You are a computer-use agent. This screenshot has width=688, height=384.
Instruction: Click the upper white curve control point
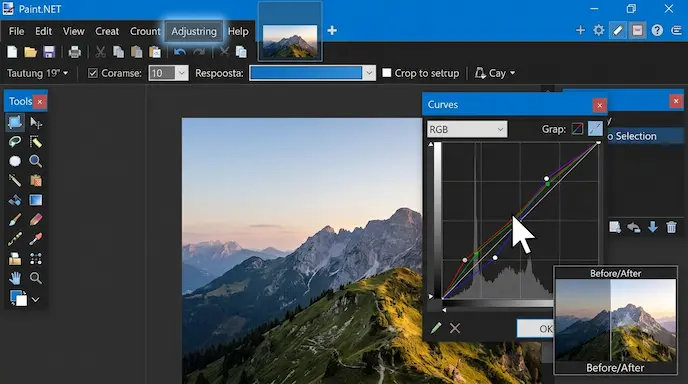[546, 179]
